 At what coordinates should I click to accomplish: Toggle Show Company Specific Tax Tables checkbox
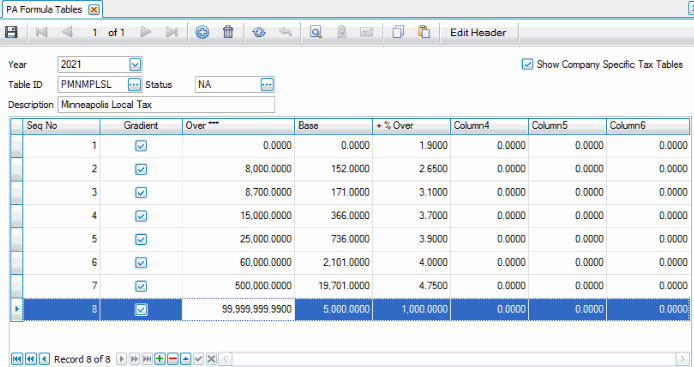tap(527, 64)
